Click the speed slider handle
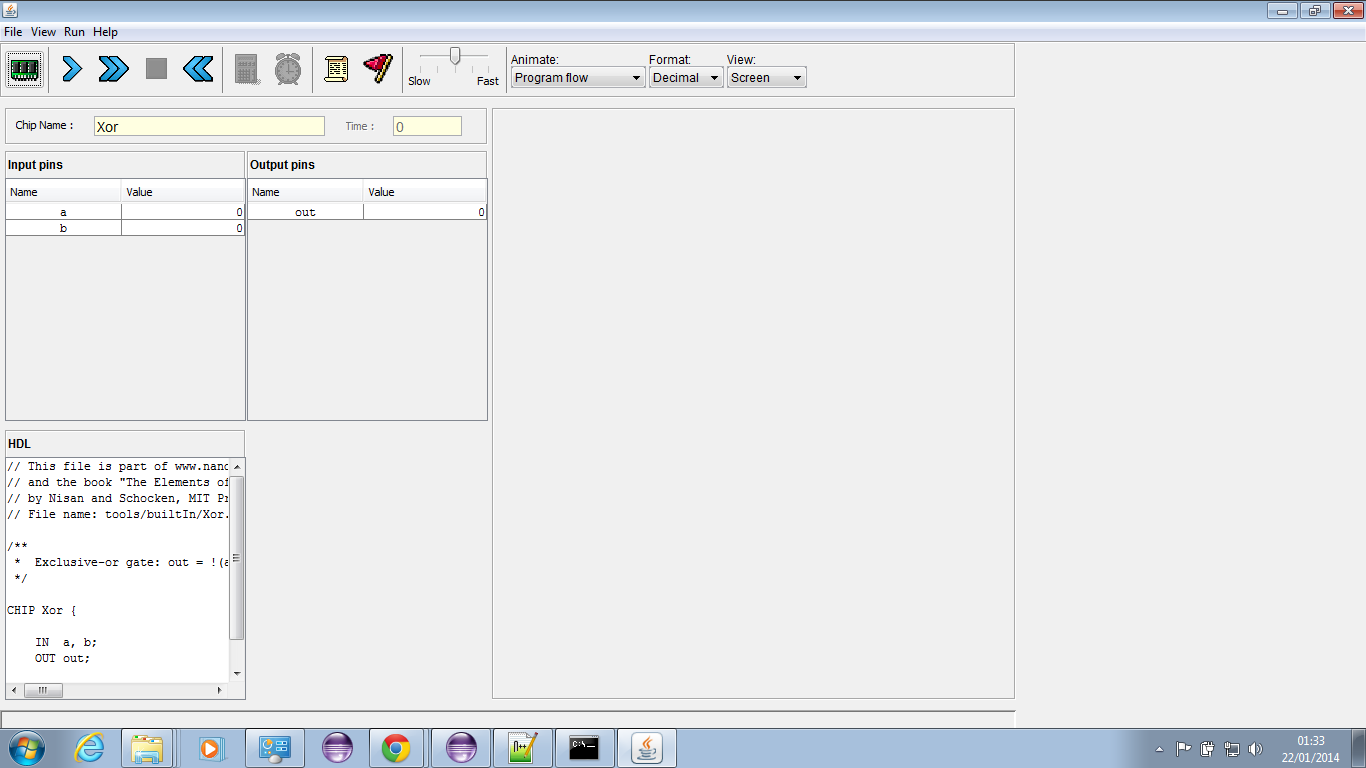The width and height of the screenshot is (1366, 768). pyautogui.click(x=455, y=56)
